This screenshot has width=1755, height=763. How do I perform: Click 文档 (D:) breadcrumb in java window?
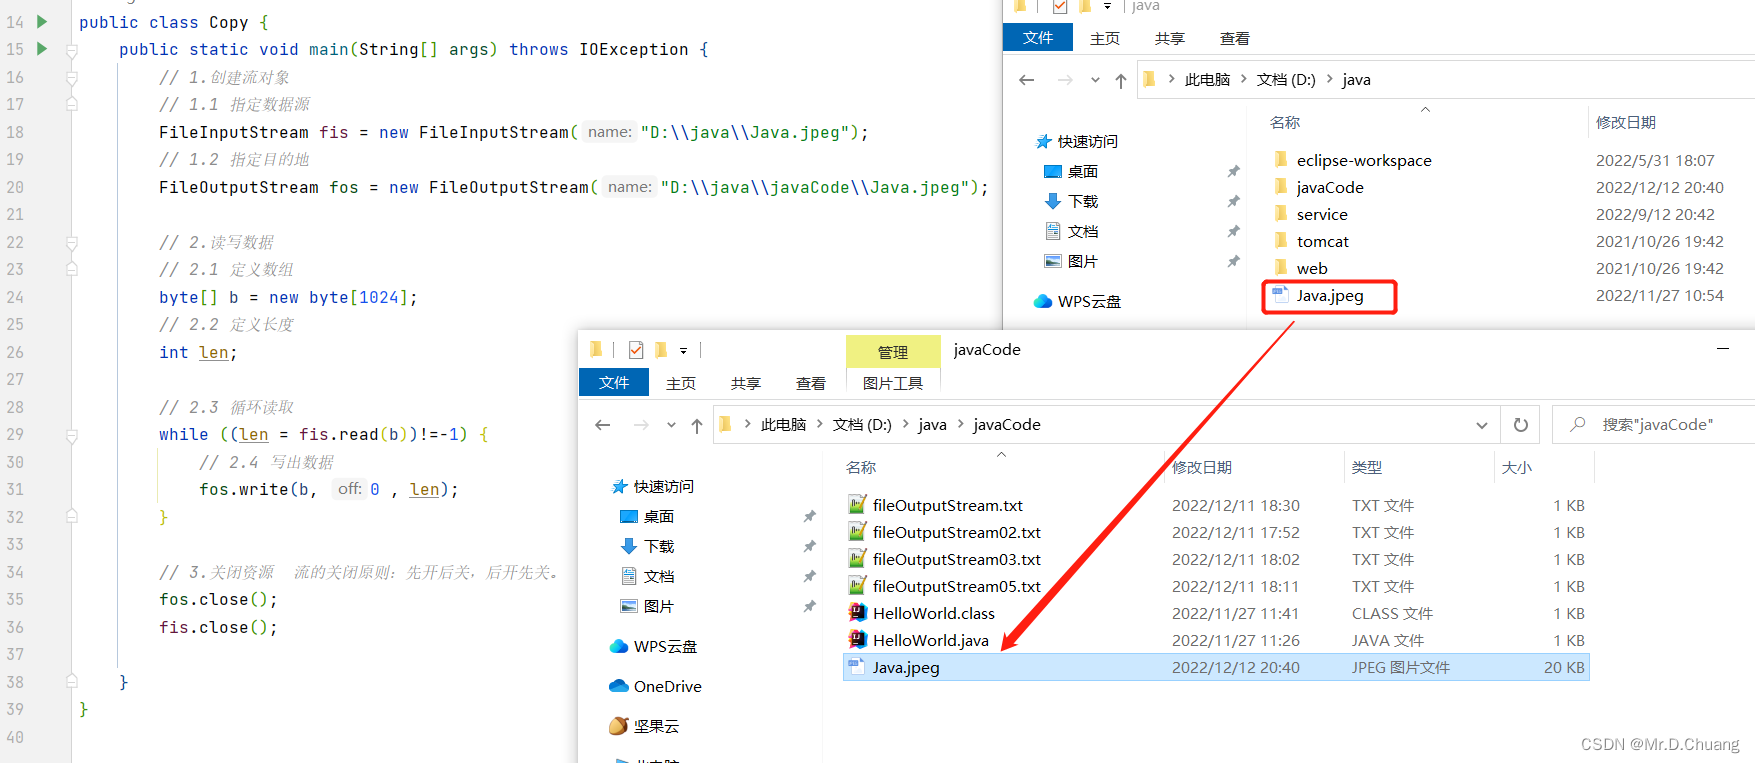[1286, 80]
